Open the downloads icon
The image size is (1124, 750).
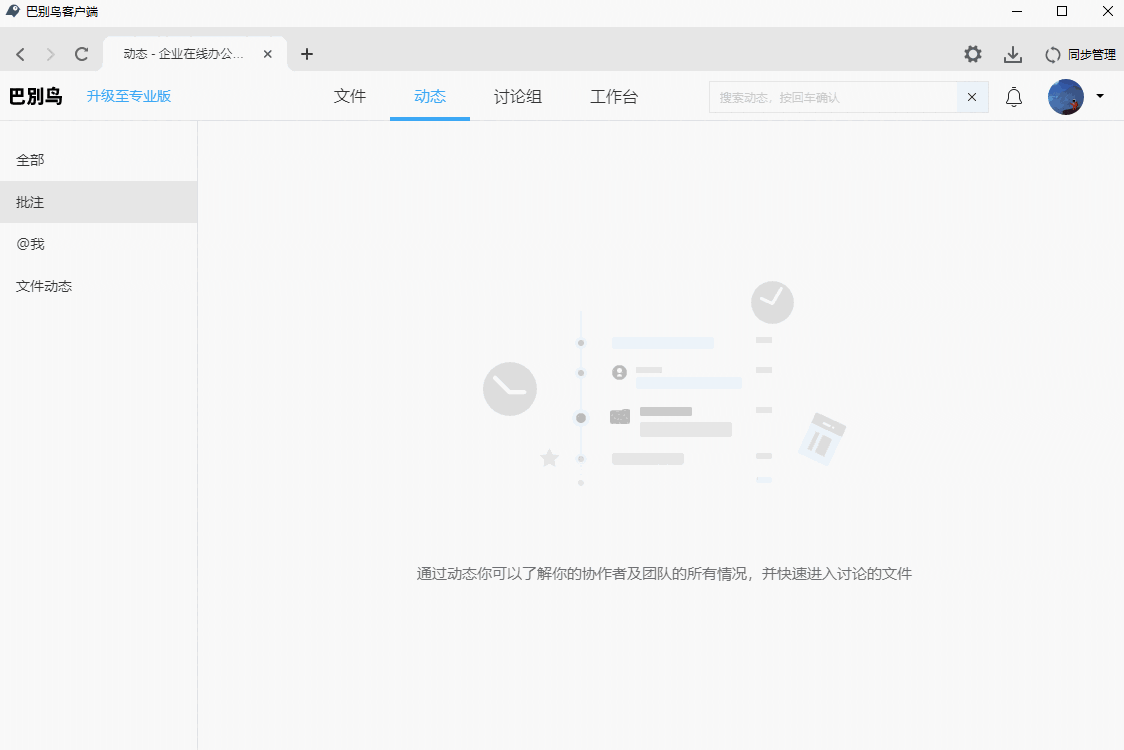(1013, 54)
